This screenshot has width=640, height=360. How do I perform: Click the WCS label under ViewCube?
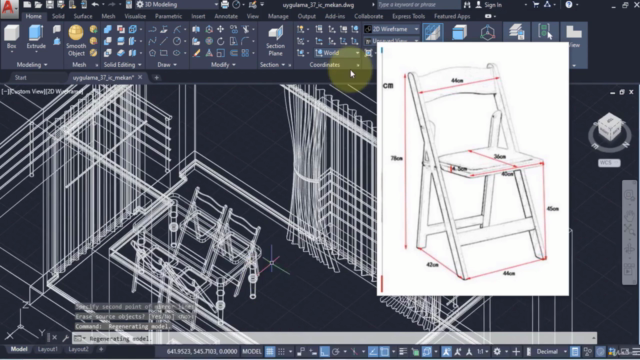(609, 162)
